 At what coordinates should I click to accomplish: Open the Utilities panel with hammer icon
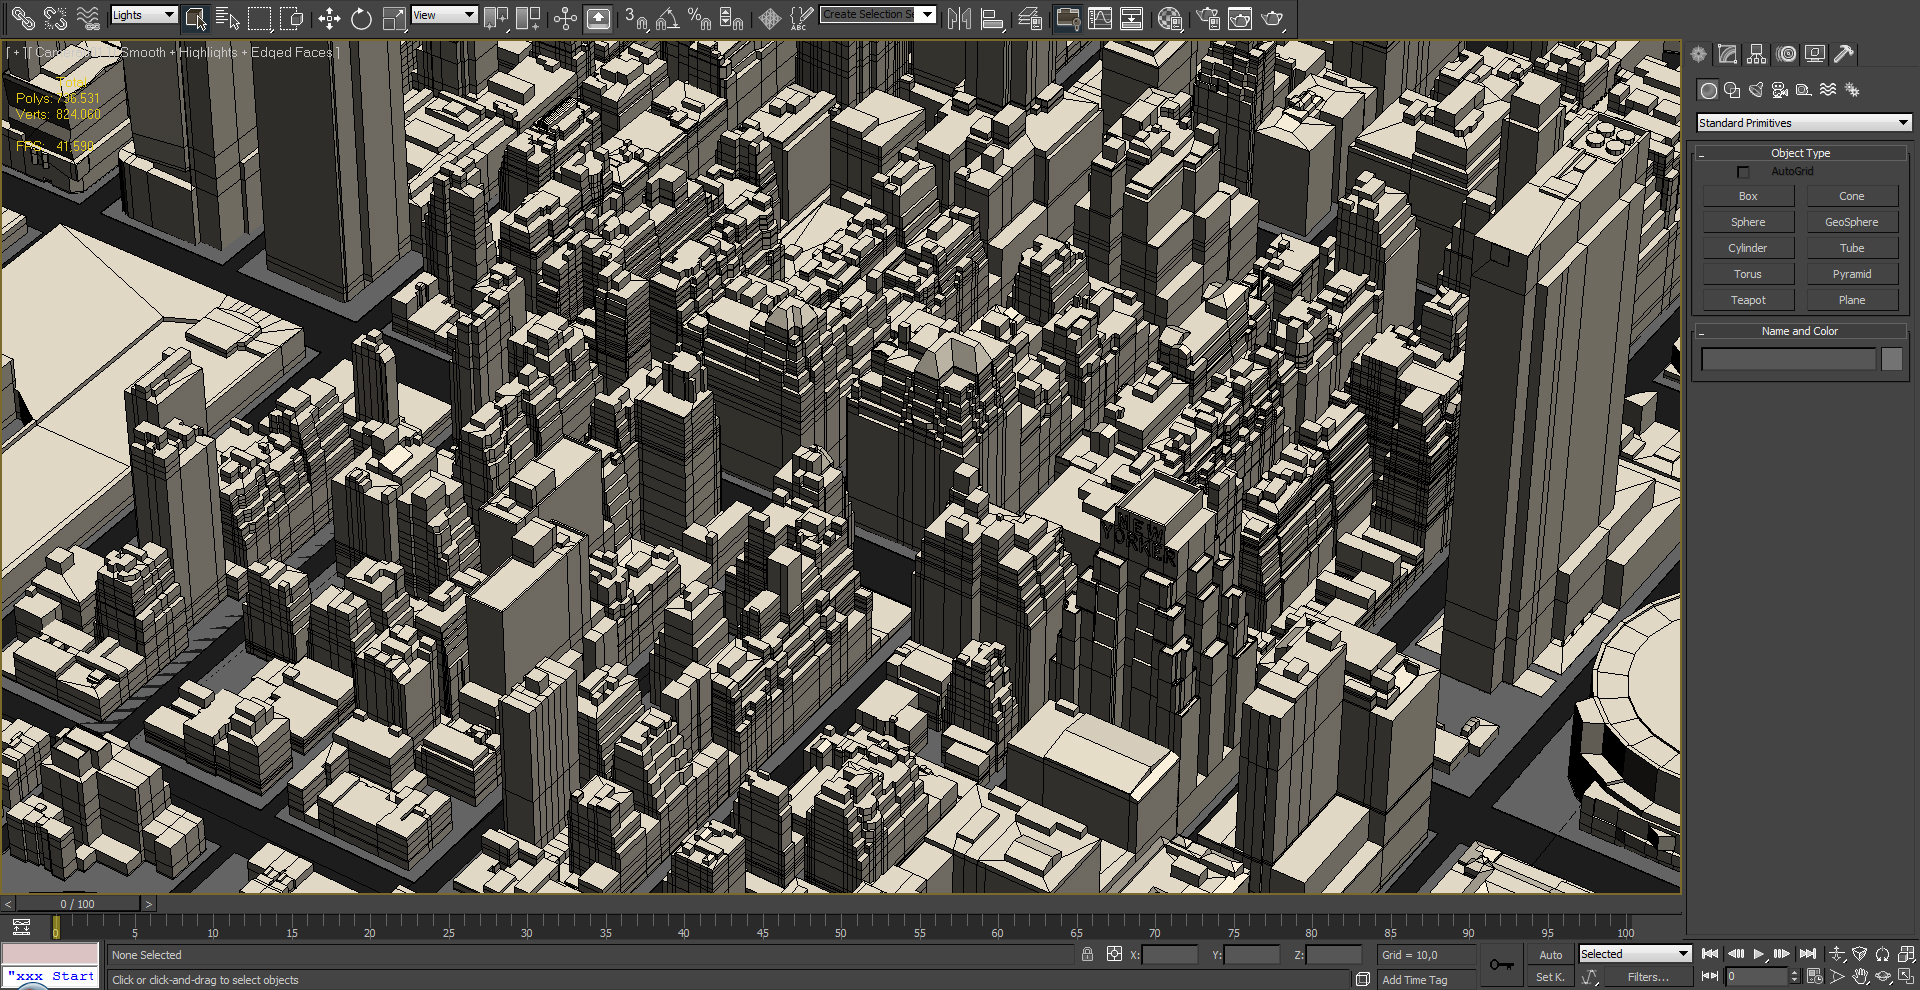click(x=1843, y=53)
